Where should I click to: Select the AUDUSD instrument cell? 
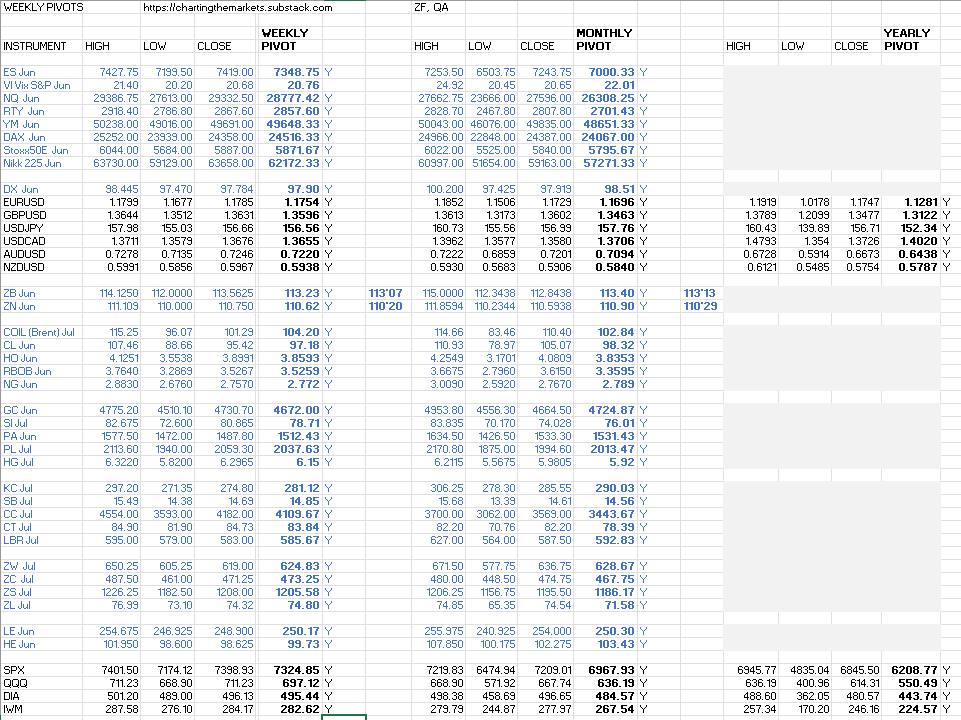(25, 254)
